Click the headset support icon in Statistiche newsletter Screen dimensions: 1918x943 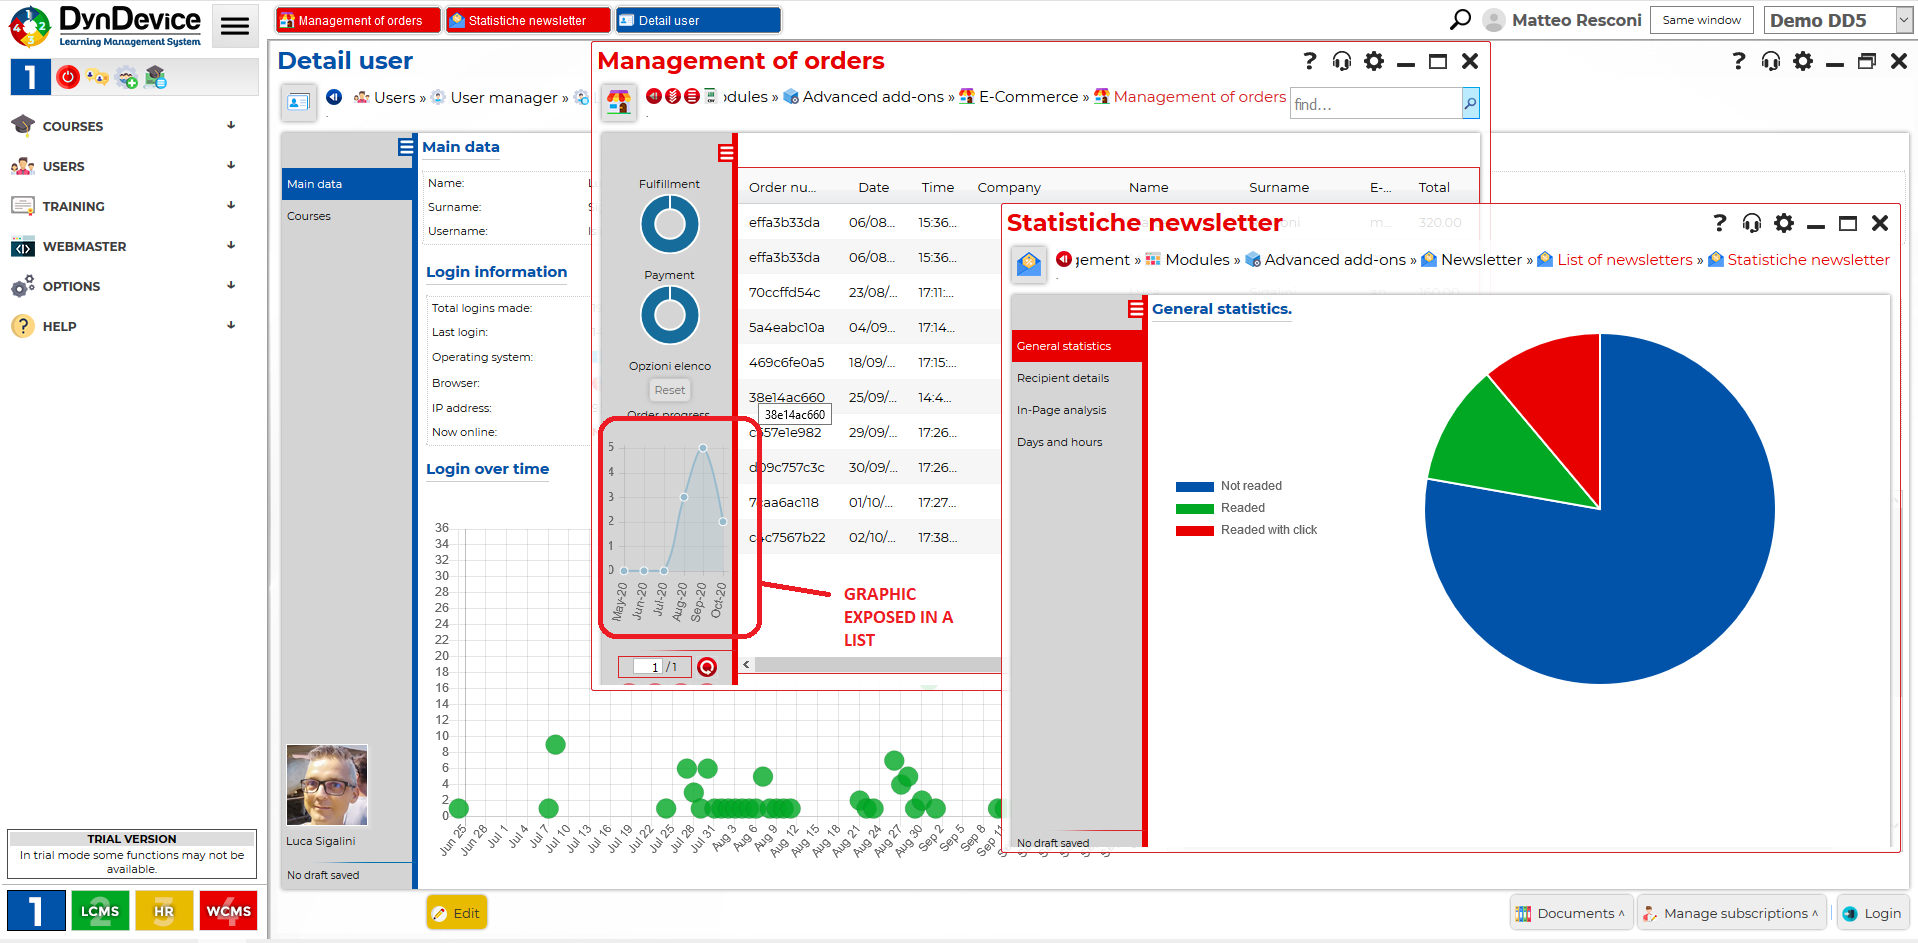tap(1751, 223)
